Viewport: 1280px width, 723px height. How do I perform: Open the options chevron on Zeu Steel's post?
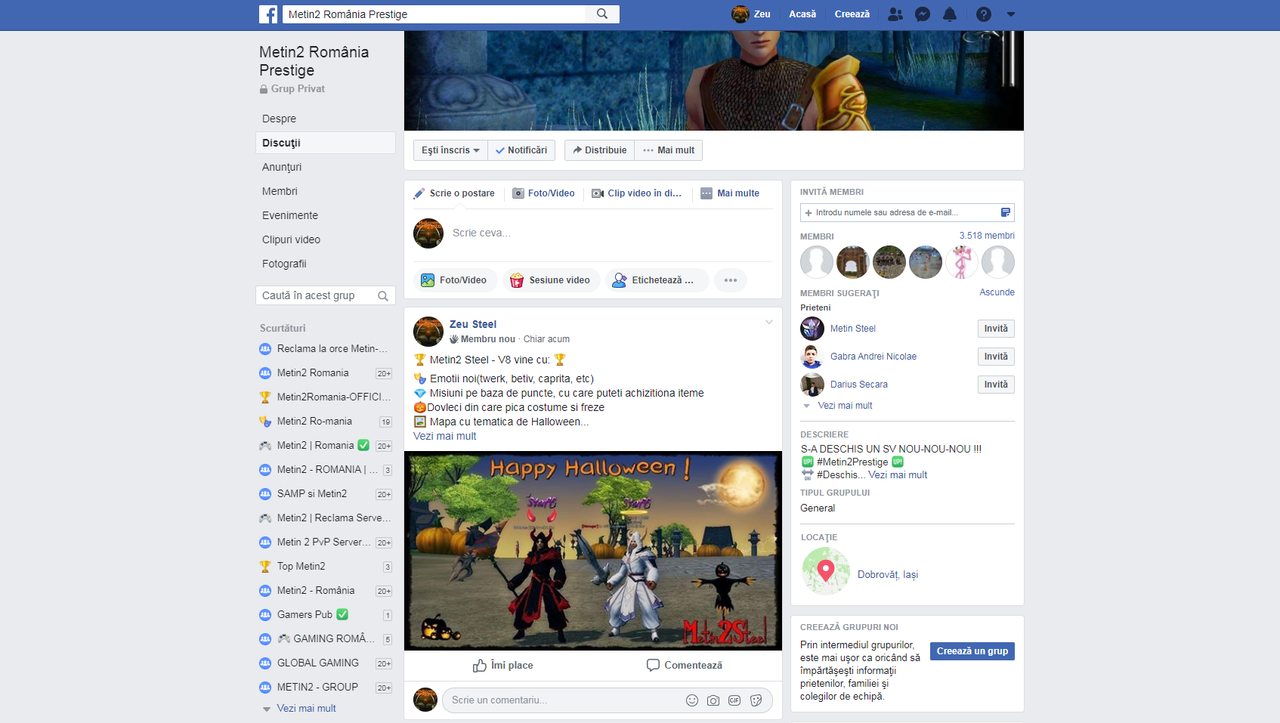tap(768, 322)
